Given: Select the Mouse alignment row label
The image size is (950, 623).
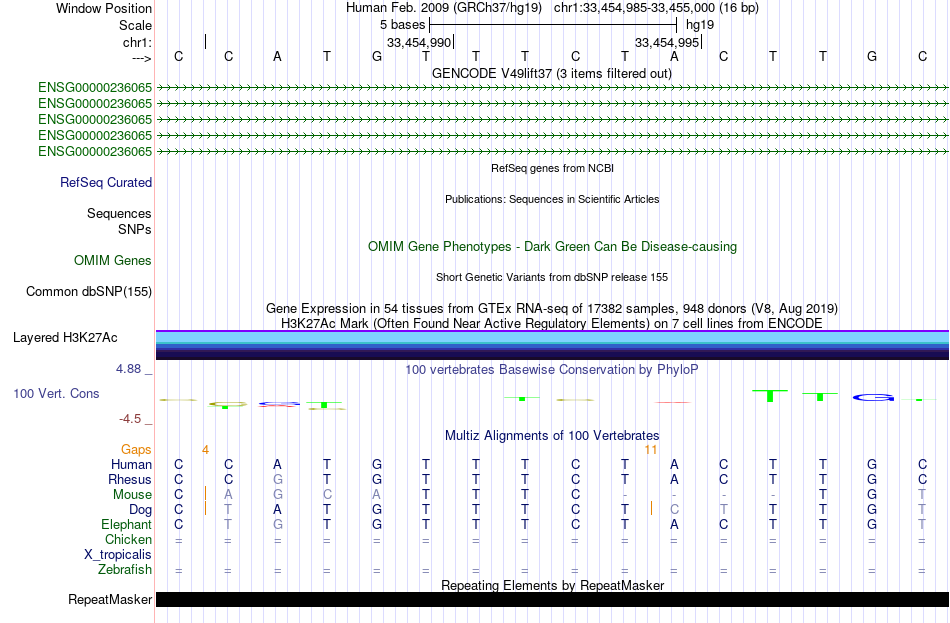Looking at the screenshot, I should [132, 495].
